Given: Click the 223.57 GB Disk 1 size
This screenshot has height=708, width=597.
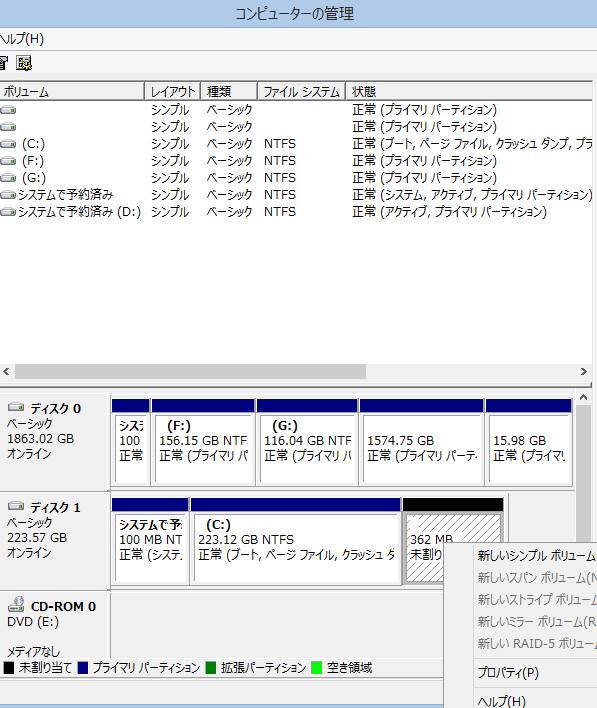Looking at the screenshot, I should point(37,538).
